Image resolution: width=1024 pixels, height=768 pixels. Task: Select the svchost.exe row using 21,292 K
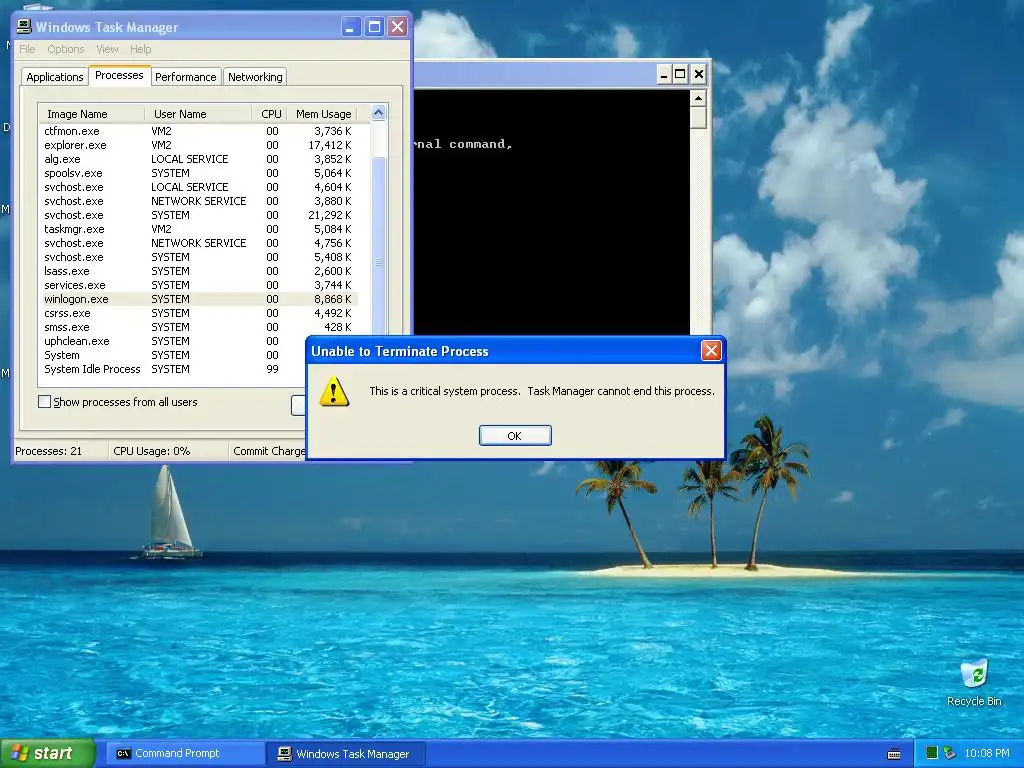(x=198, y=216)
